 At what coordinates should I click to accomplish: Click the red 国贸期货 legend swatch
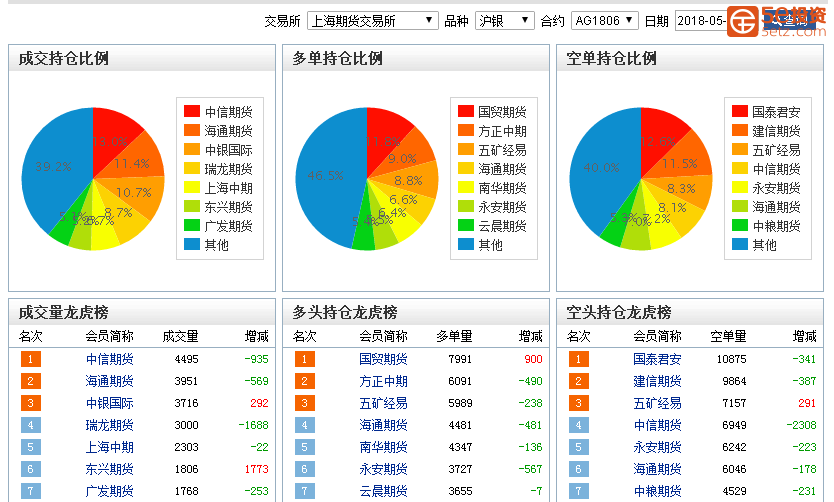click(x=465, y=111)
